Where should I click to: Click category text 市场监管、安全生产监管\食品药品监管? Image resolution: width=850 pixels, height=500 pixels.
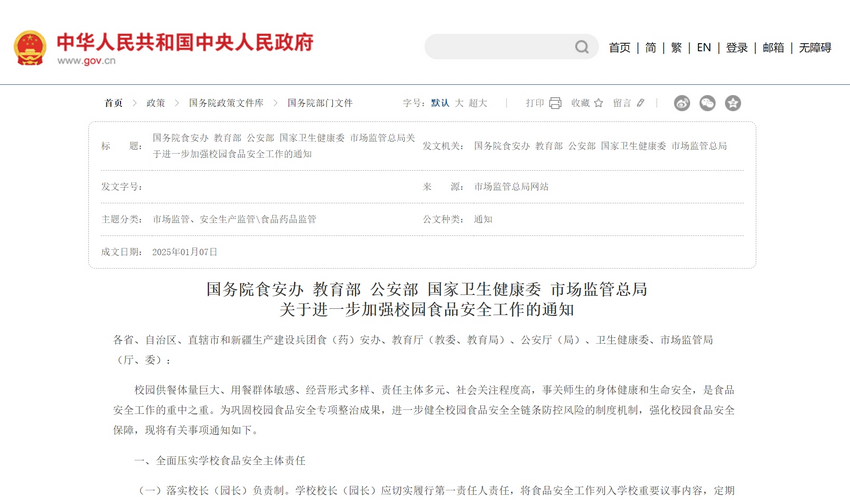pos(234,219)
